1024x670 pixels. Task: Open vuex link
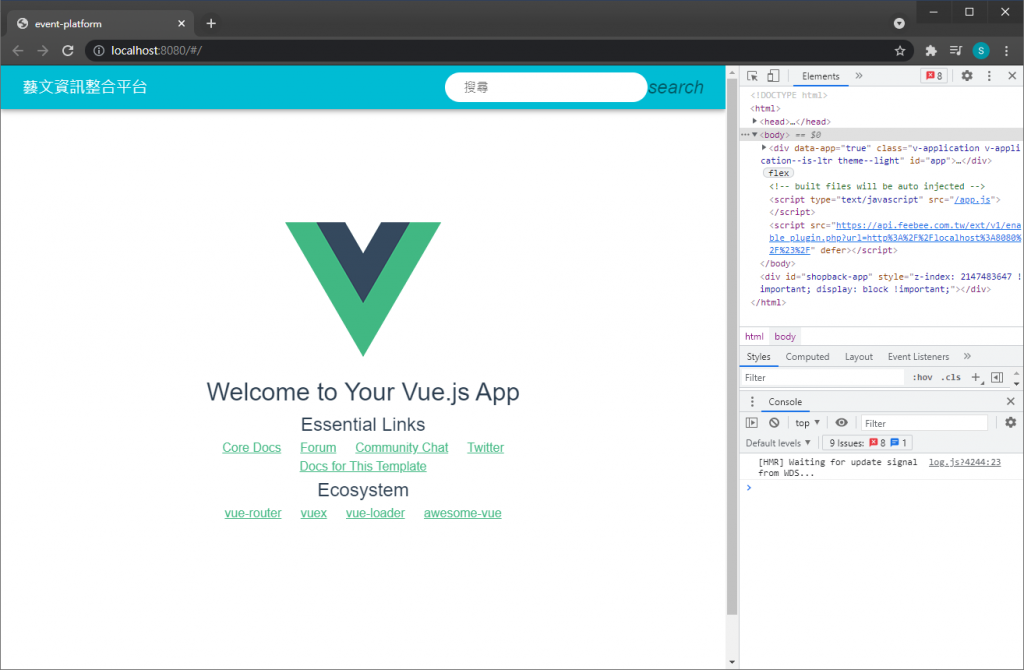pos(313,513)
